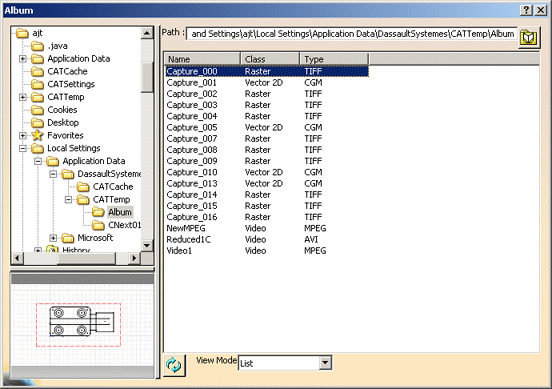Image resolution: width=552 pixels, height=389 pixels.
Task: Select the CNext01 folder
Action: 116,225
